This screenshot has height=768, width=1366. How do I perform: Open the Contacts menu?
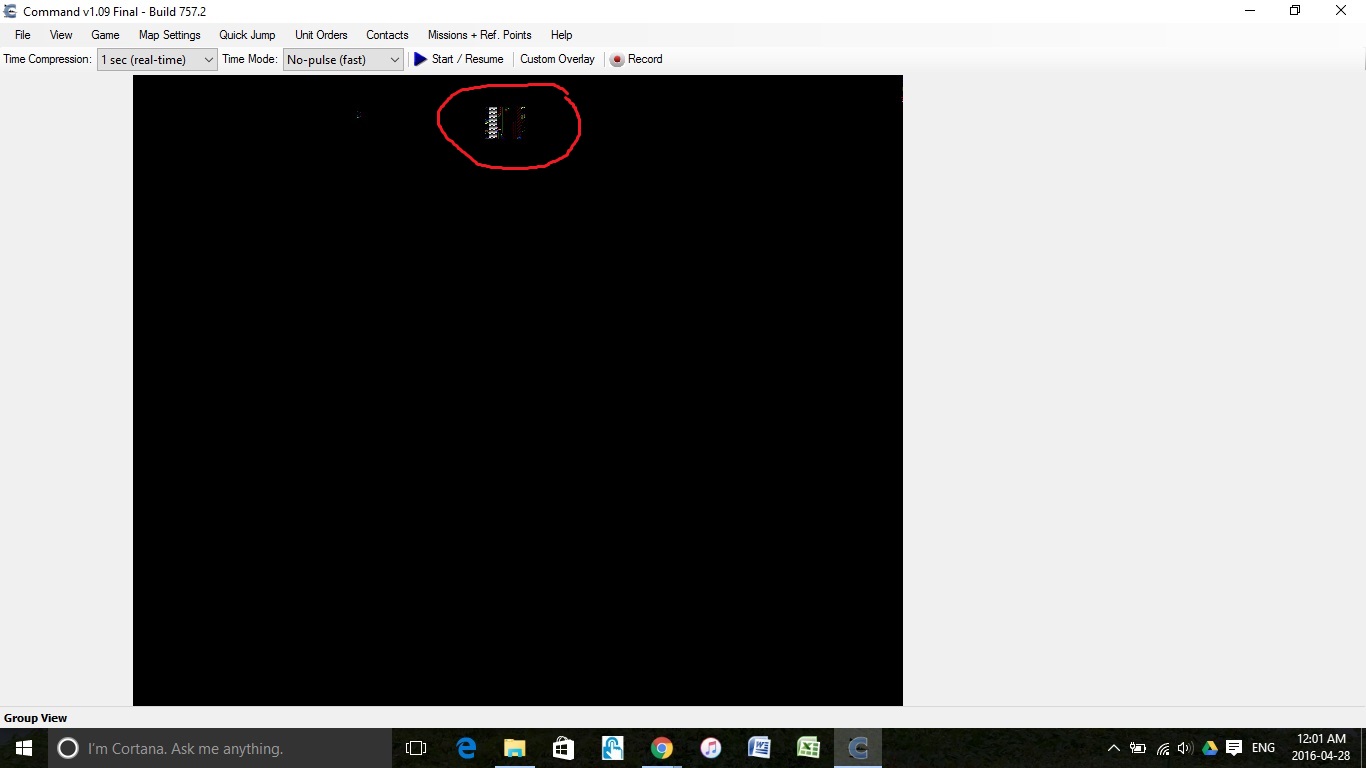387,35
